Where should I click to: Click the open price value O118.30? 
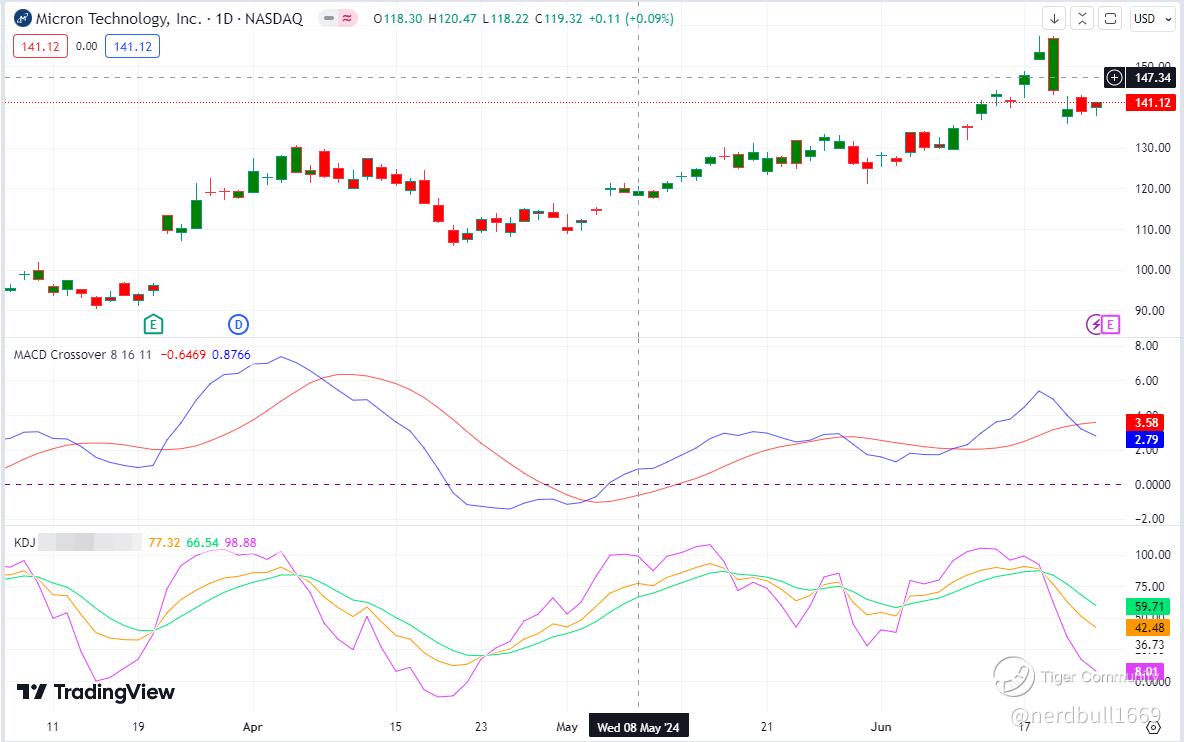point(398,19)
